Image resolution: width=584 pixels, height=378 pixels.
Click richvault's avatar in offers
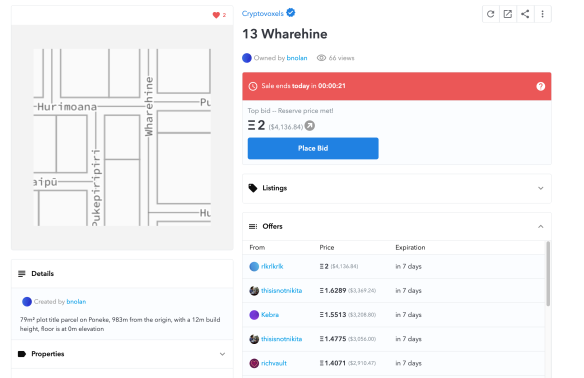tap(254, 363)
